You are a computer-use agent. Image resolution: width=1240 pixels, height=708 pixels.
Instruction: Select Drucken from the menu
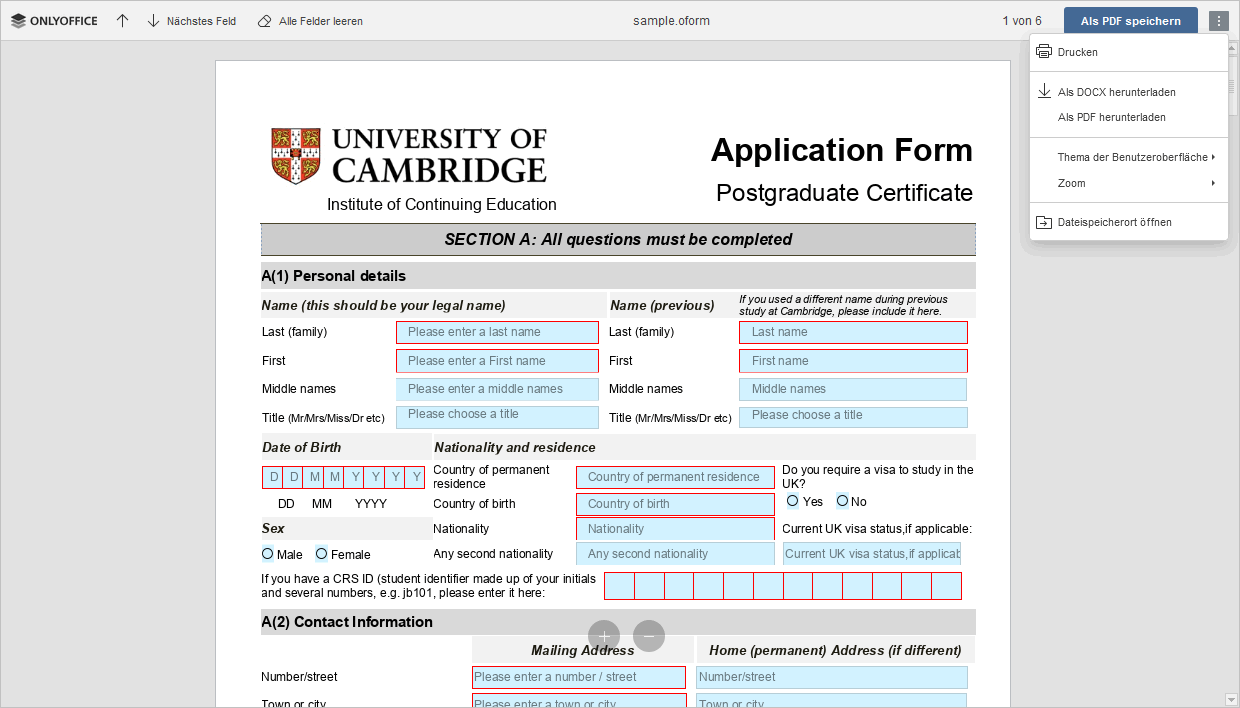coord(1128,52)
